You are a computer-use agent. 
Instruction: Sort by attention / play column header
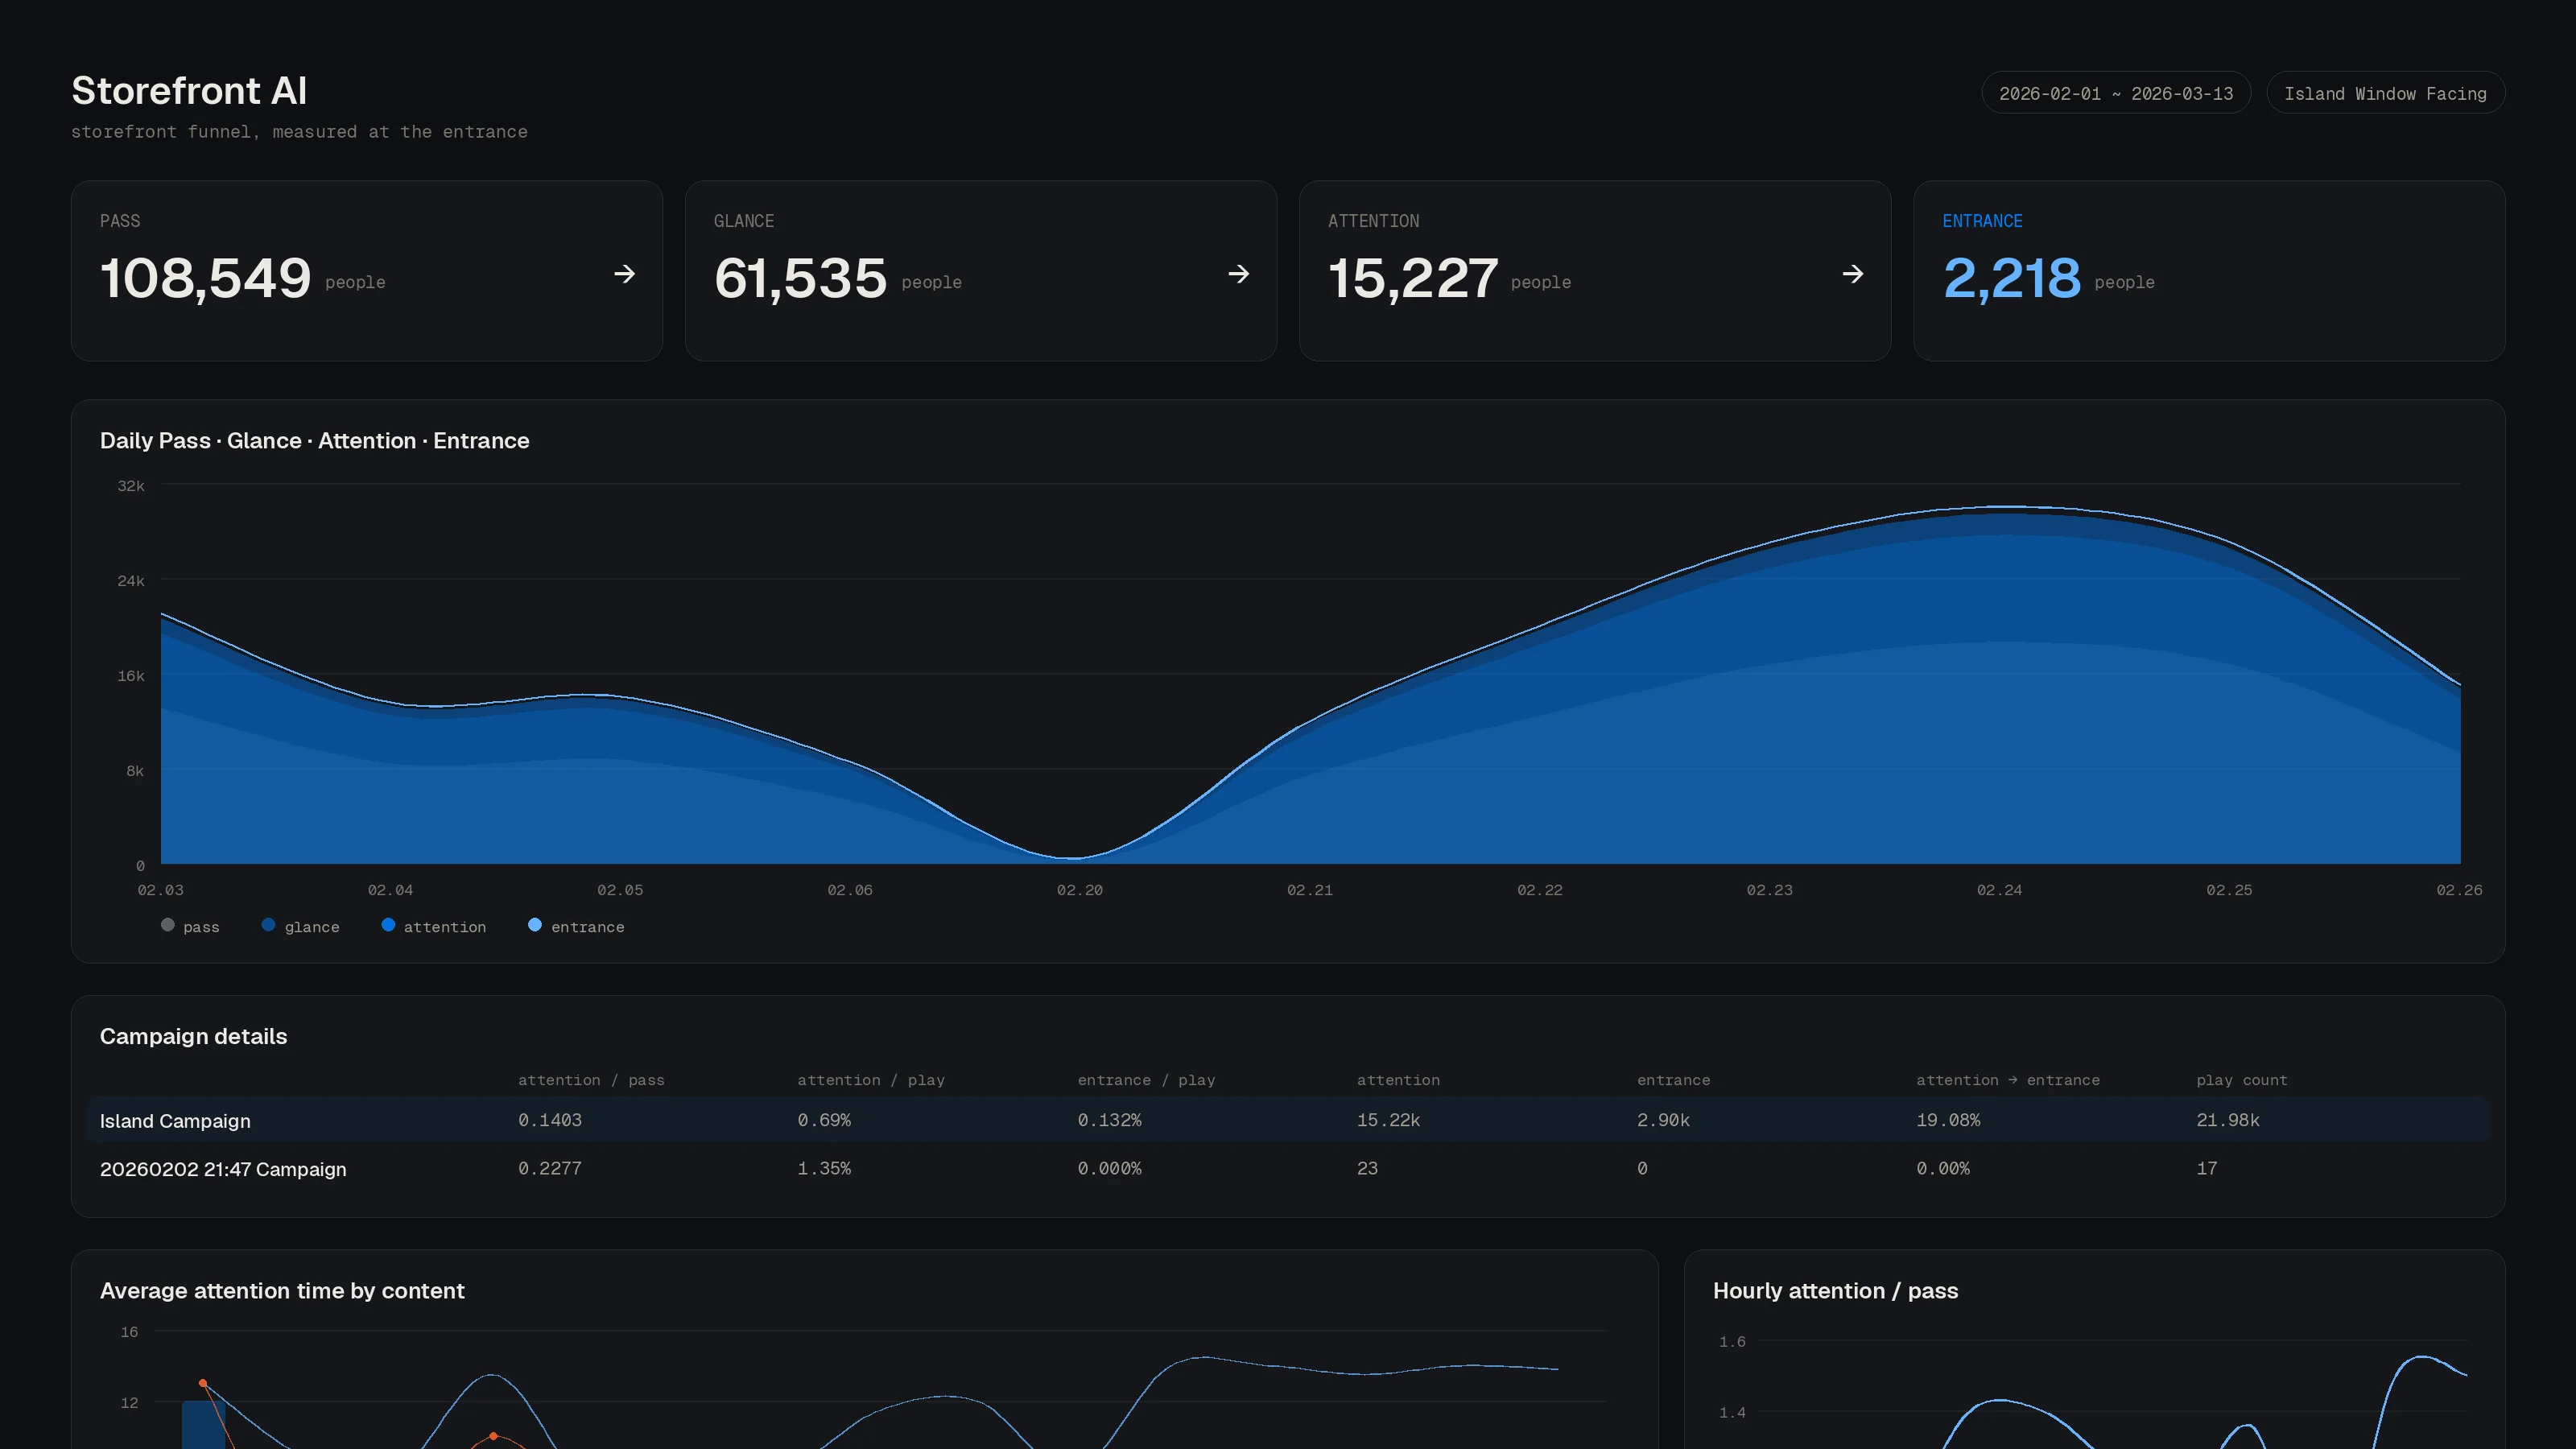click(x=870, y=1080)
